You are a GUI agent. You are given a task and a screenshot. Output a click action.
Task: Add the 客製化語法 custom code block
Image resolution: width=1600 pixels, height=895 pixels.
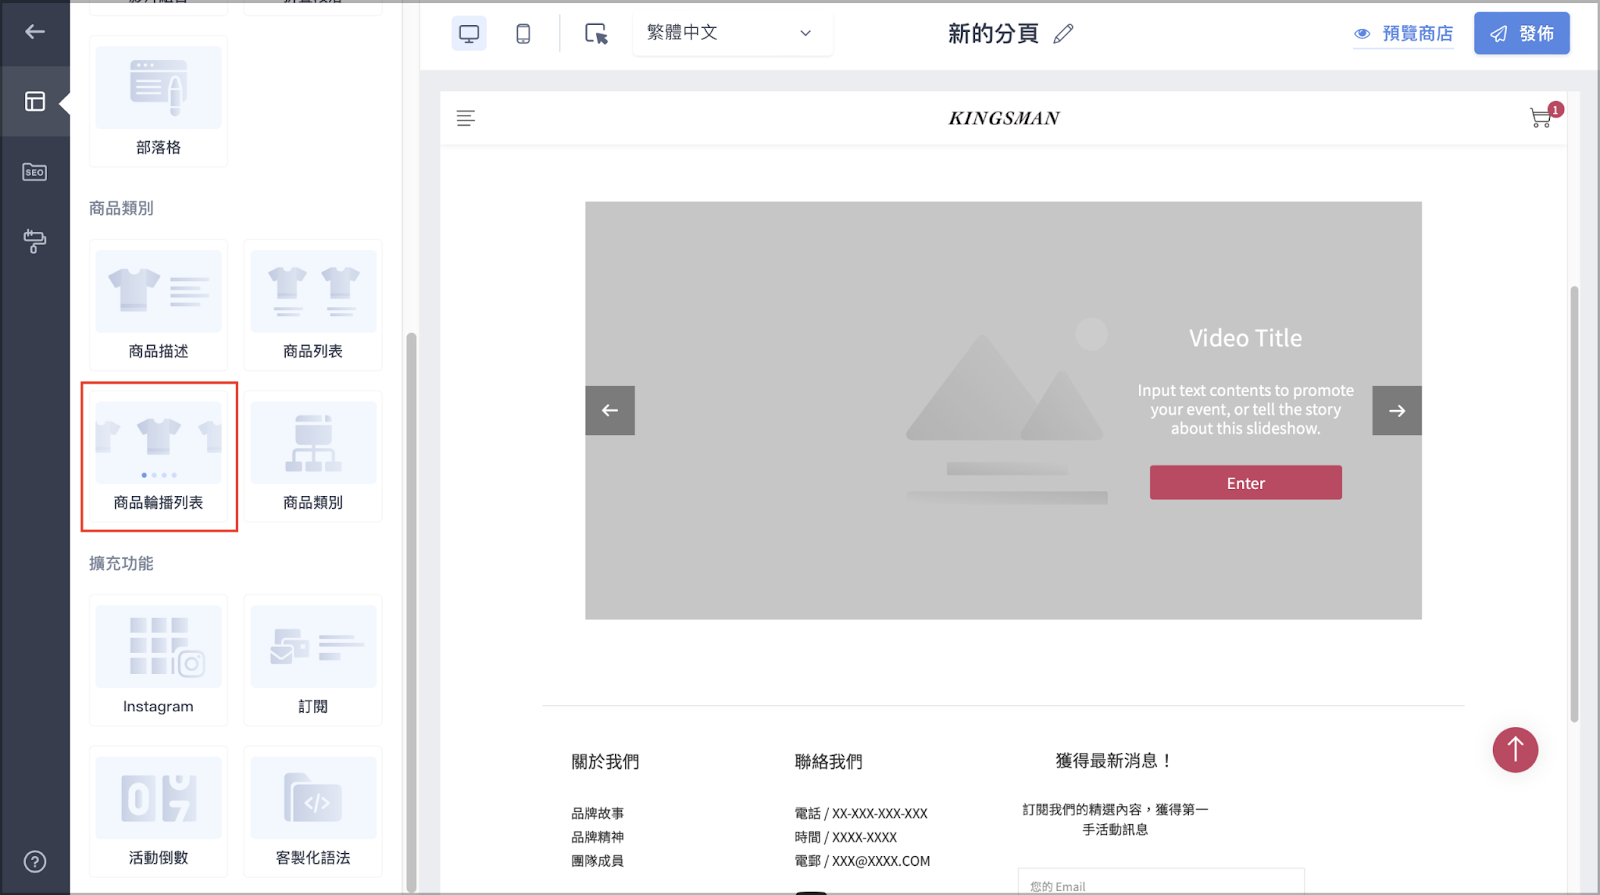pos(313,811)
